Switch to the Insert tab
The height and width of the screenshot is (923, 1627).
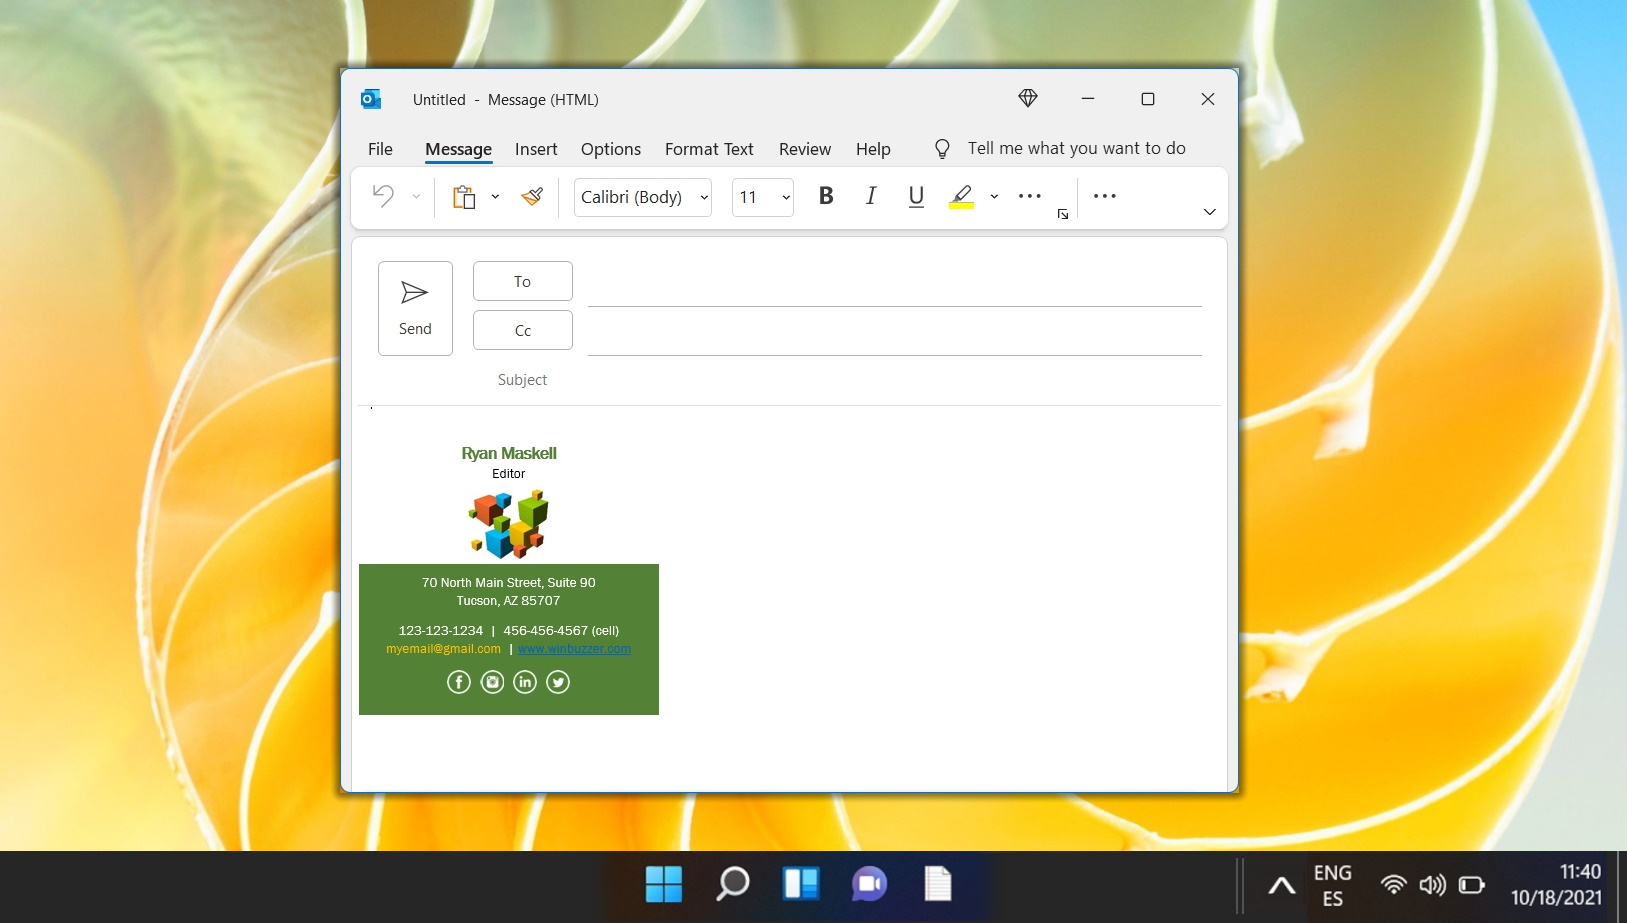[536, 149]
